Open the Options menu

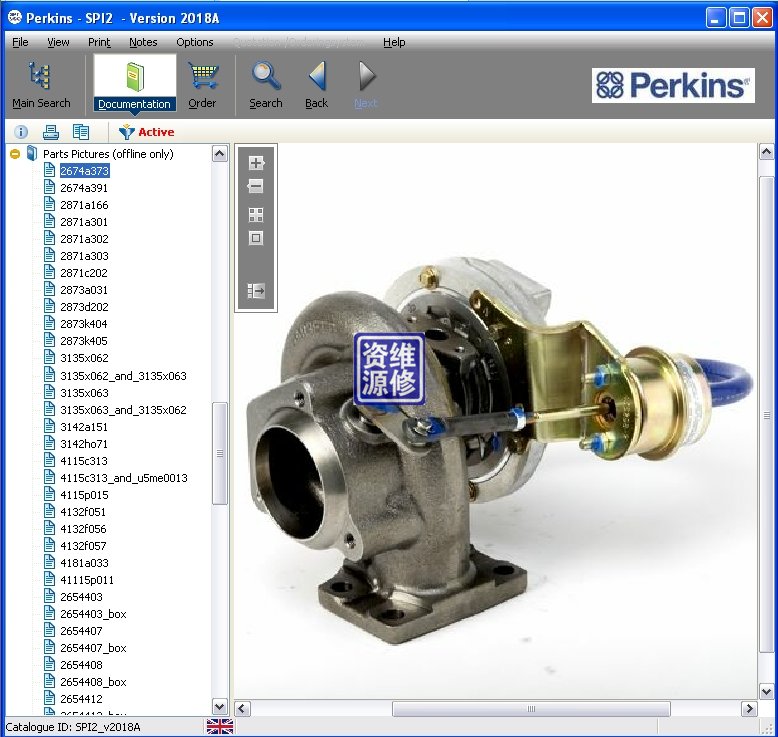(195, 42)
